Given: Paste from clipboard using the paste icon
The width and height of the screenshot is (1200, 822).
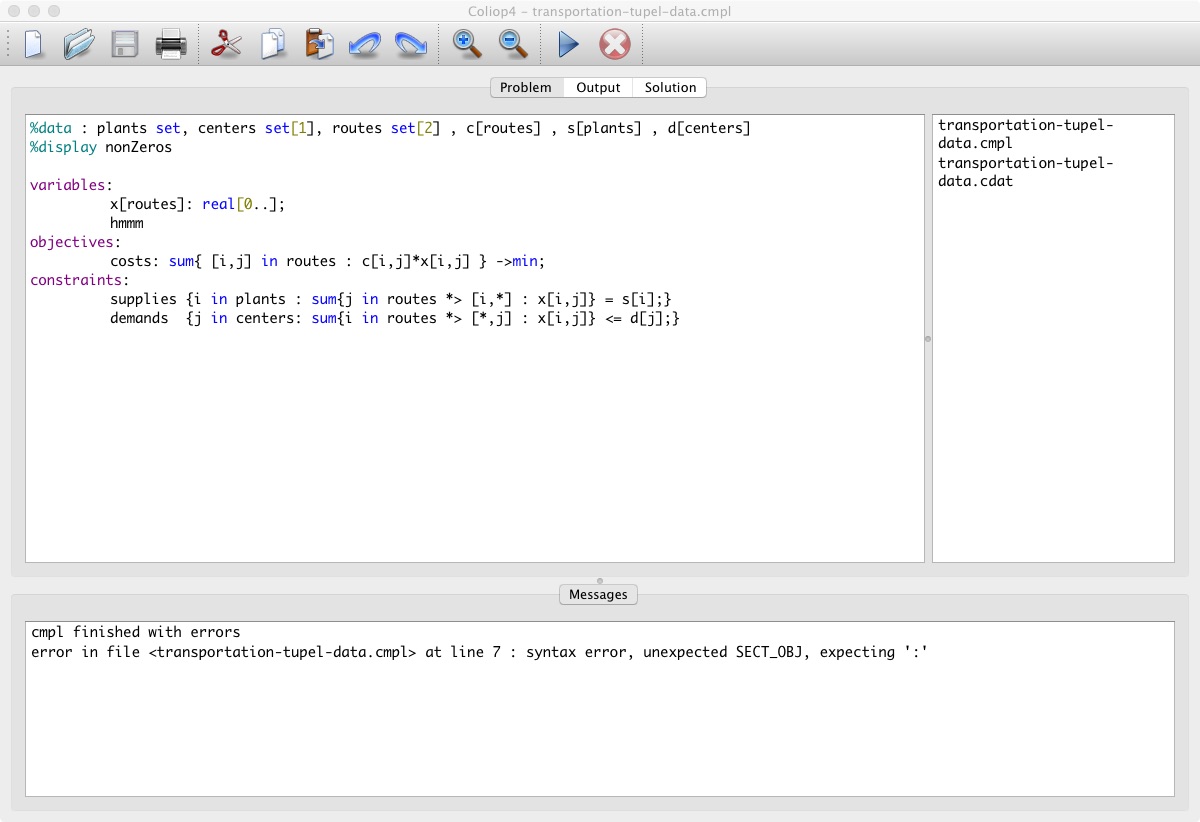Looking at the screenshot, I should (x=319, y=45).
